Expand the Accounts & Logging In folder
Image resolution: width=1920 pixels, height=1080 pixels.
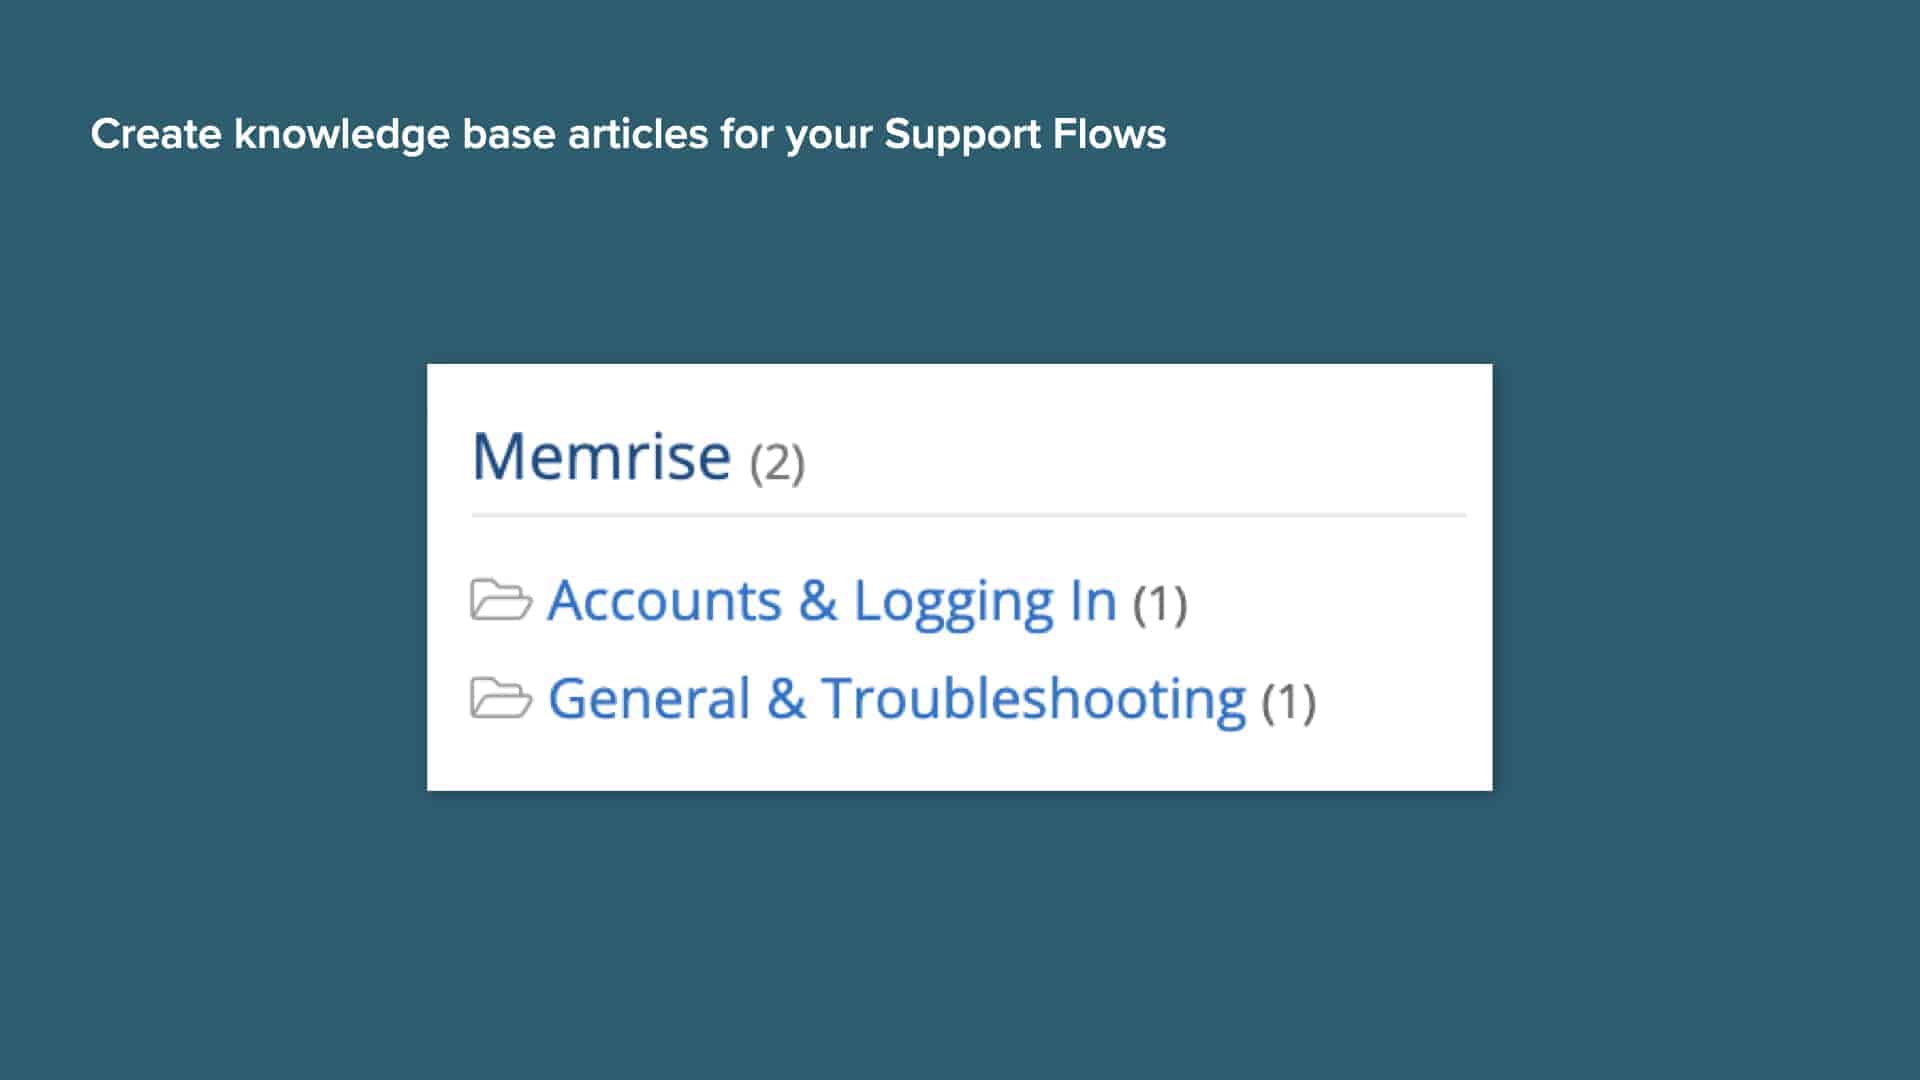[832, 600]
